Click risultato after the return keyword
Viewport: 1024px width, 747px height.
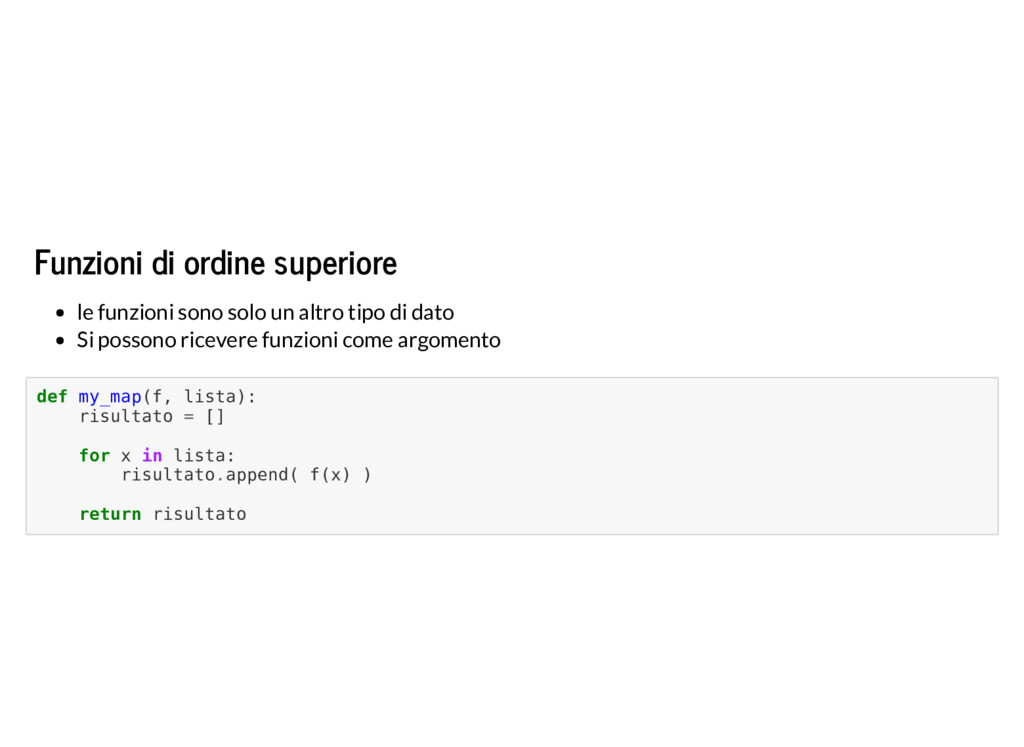[x=199, y=514]
